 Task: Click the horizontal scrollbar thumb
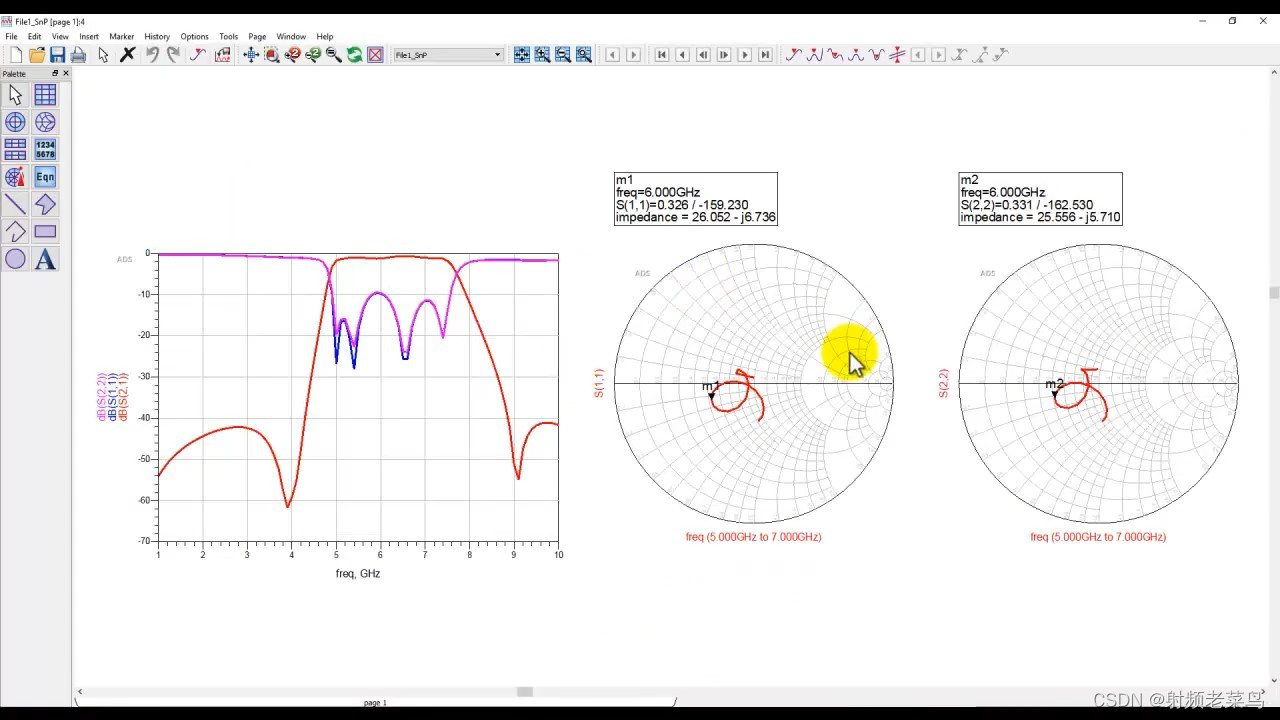(x=525, y=692)
